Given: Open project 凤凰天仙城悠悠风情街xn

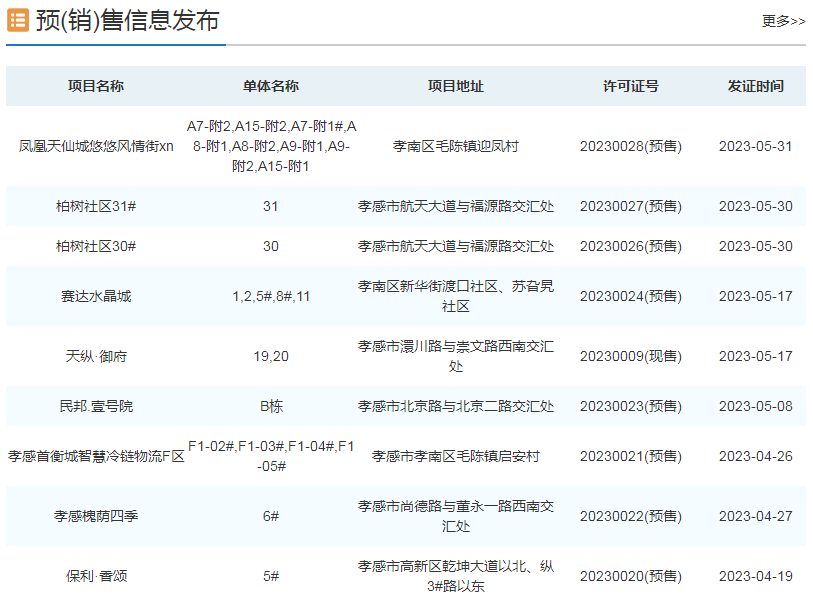Looking at the screenshot, I should [x=96, y=146].
